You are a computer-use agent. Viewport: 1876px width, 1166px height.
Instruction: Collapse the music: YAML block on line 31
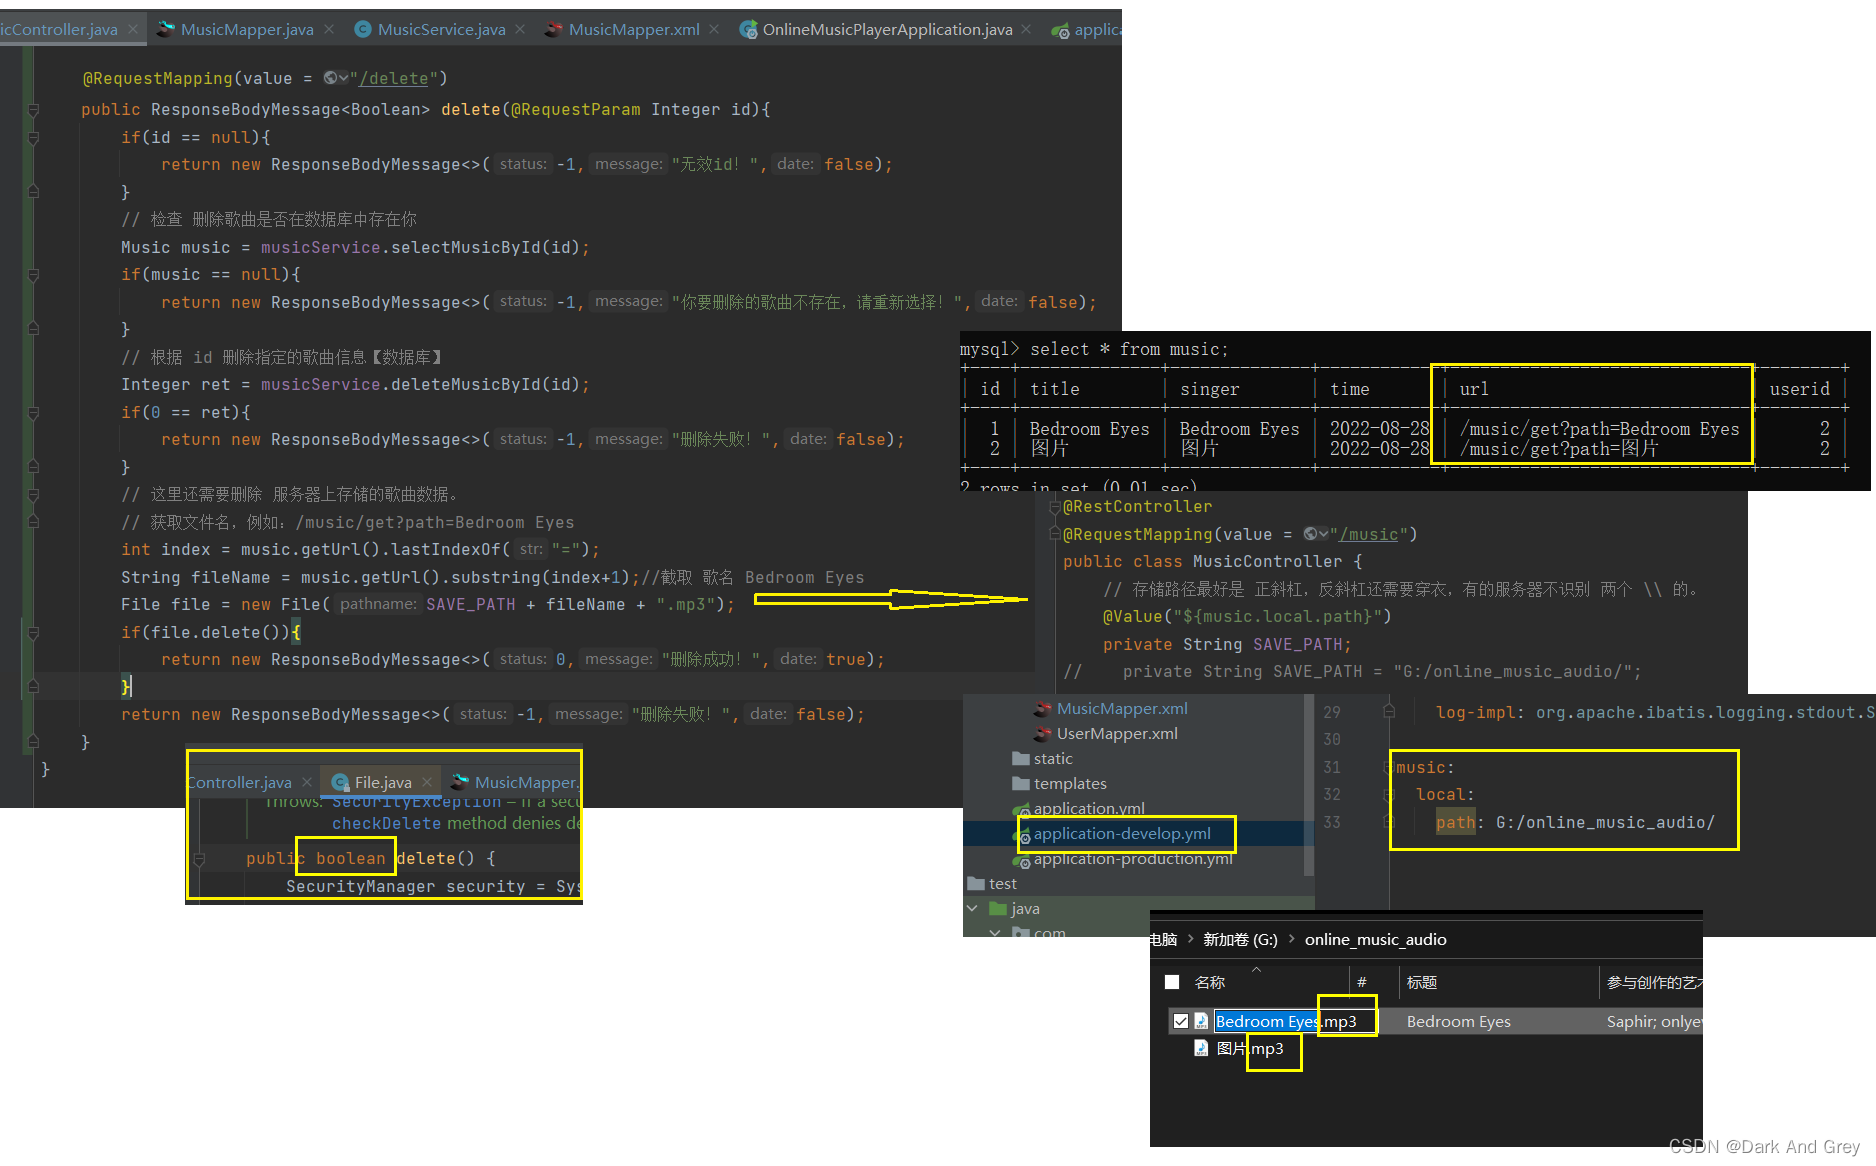(x=1389, y=767)
